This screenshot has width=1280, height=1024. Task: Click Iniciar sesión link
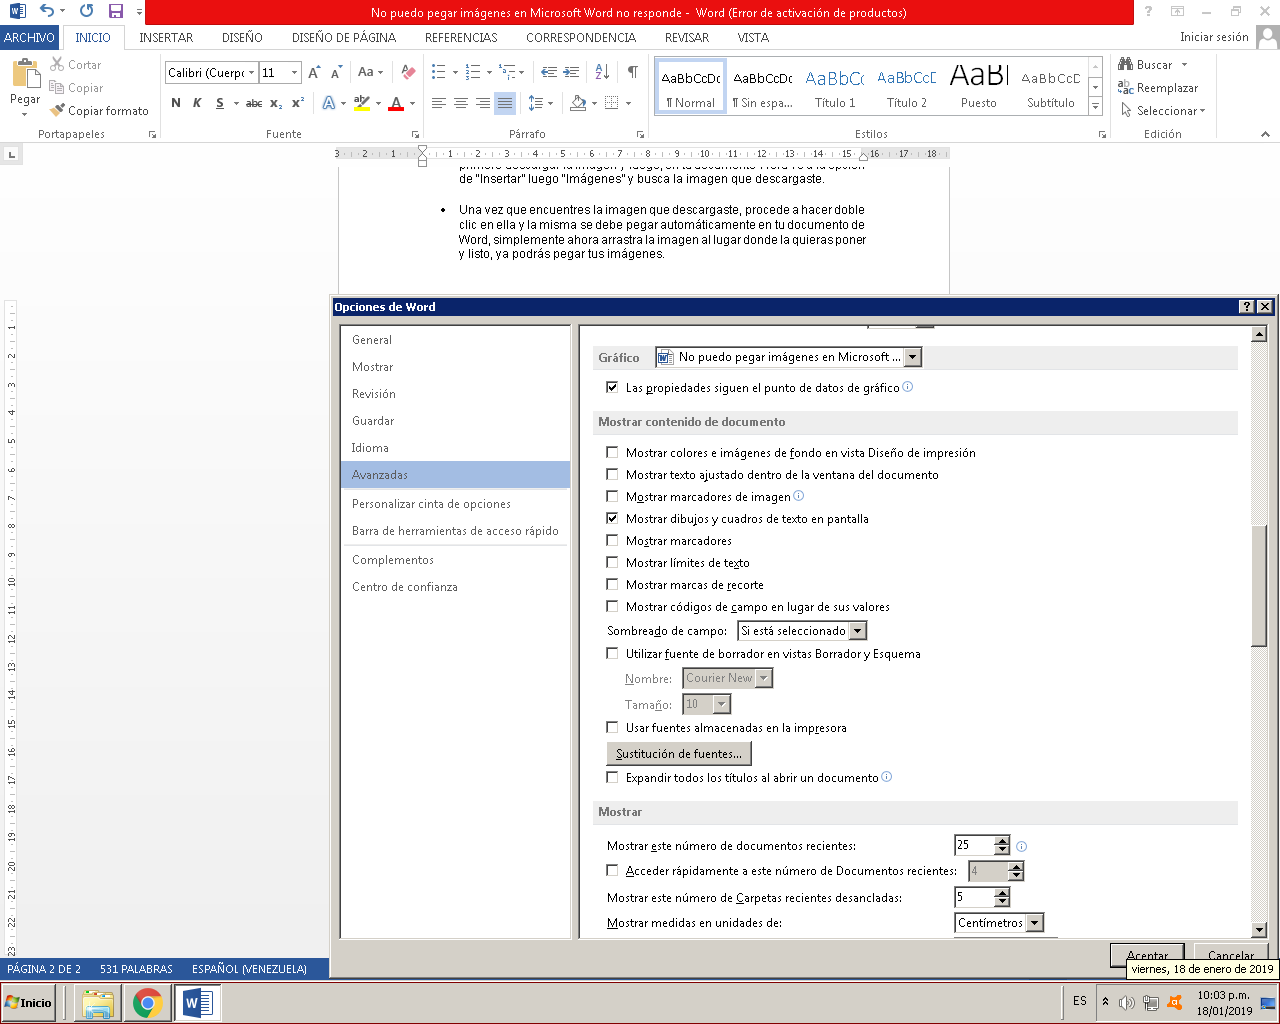pos(1214,37)
